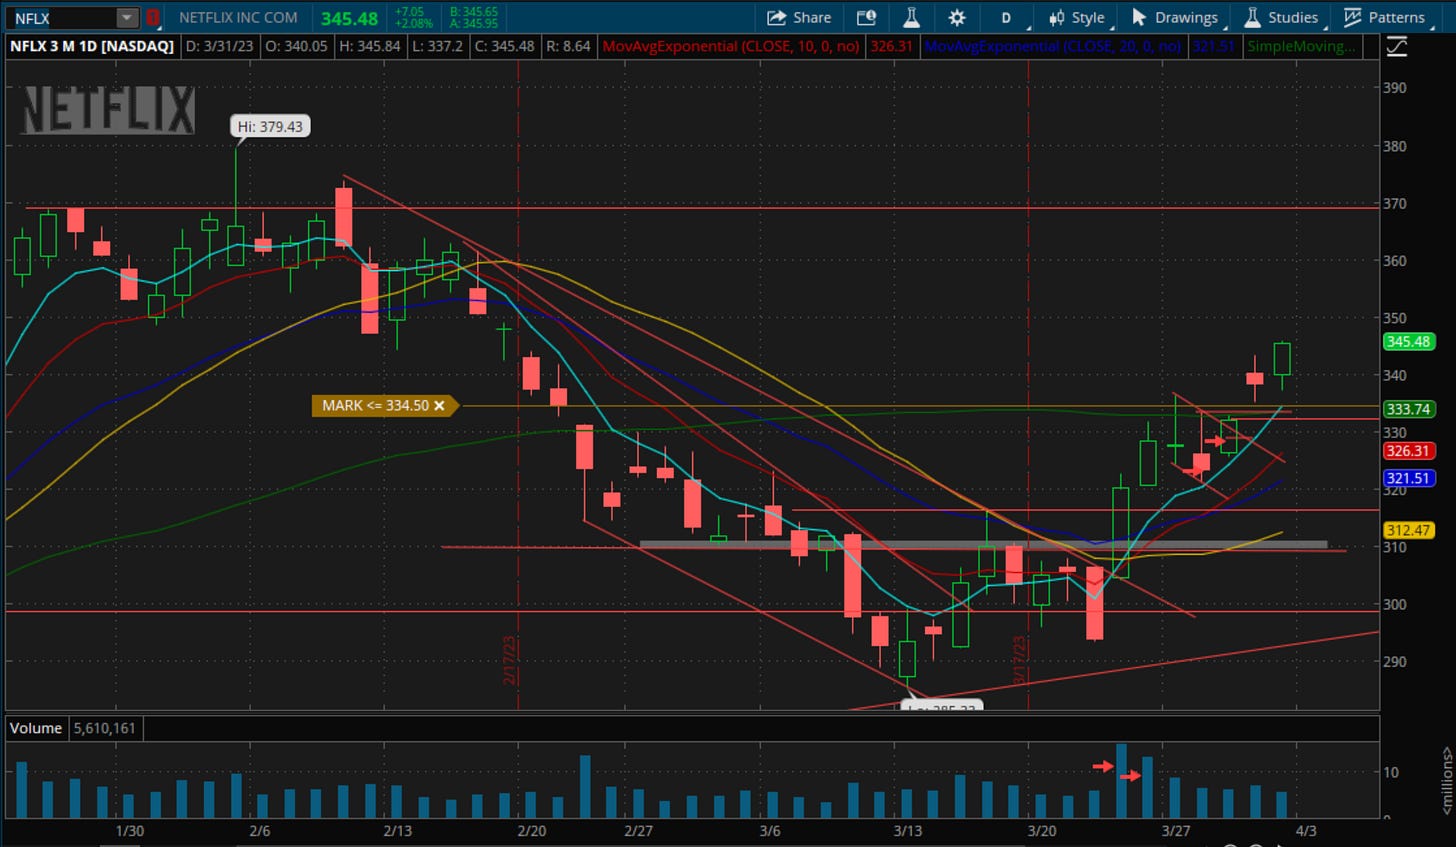Click the gray support zone rectangle near 310
Viewport: 1456px width, 847px height.
[983, 545]
